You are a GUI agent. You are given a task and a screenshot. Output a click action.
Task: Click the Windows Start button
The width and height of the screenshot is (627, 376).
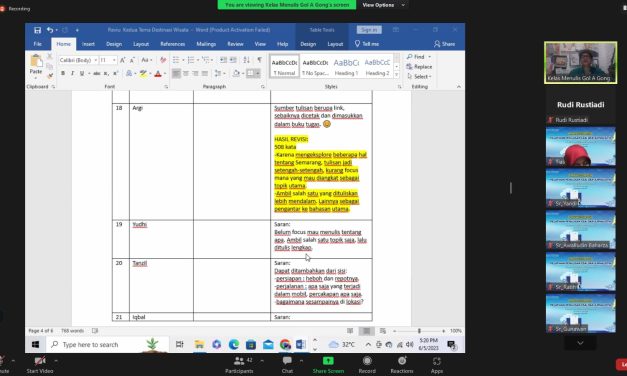click(35, 344)
